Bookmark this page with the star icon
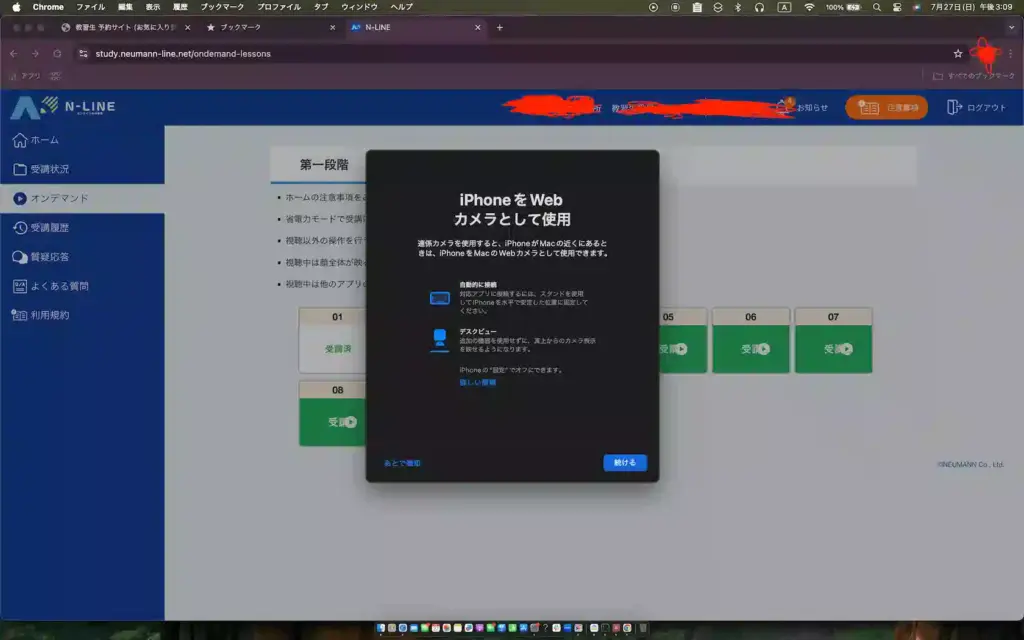This screenshot has width=1024, height=640. coord(957,54)
